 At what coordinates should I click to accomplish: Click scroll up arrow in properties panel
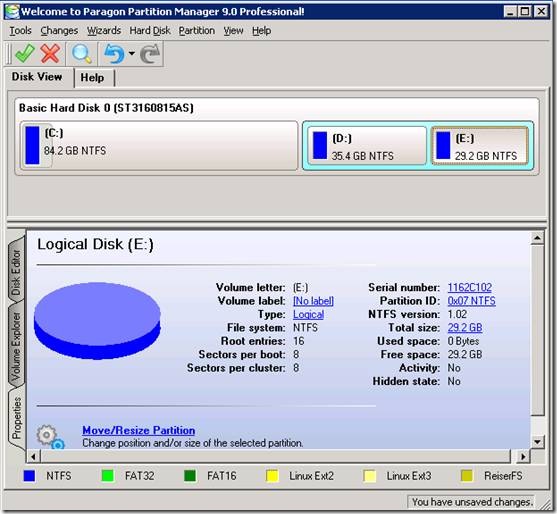pos(537,238)
